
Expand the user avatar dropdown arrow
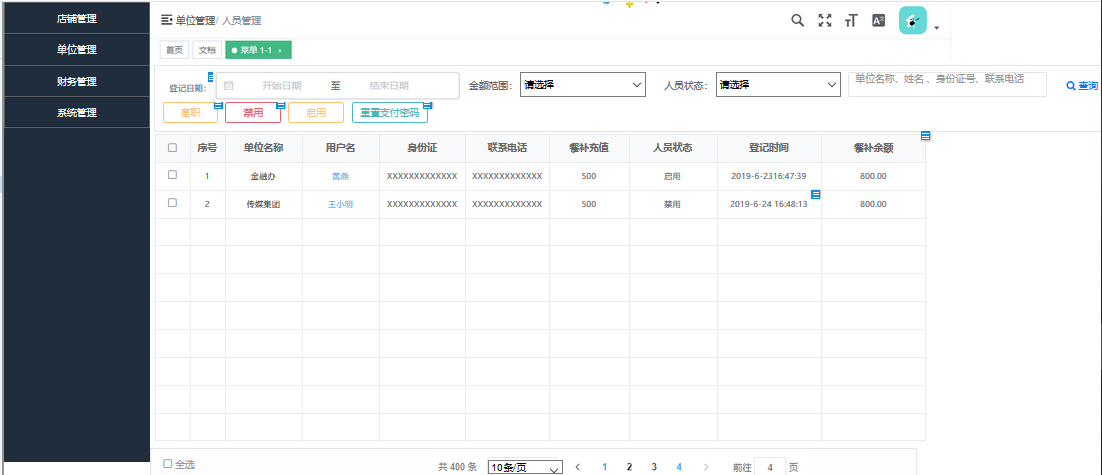click(x=937, y=29)
